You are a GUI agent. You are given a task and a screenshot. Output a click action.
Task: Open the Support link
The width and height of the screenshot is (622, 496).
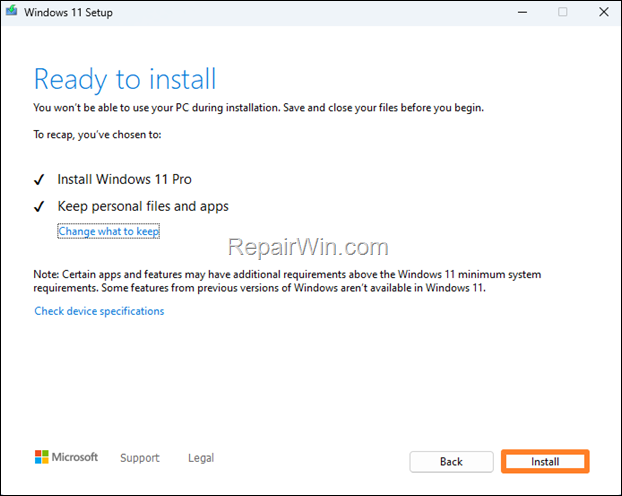click(140, 458)
